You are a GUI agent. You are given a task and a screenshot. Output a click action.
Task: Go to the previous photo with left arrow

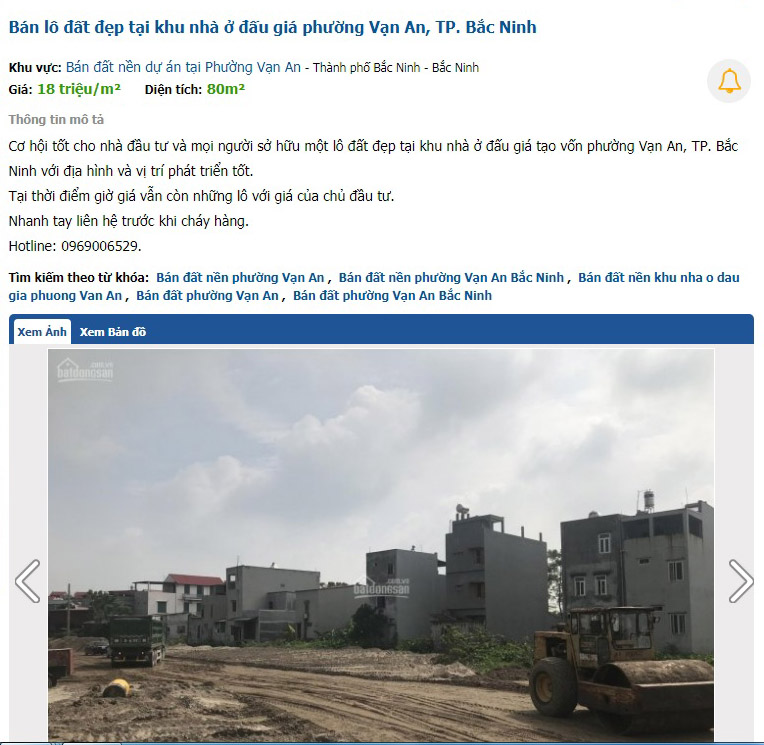27,581
